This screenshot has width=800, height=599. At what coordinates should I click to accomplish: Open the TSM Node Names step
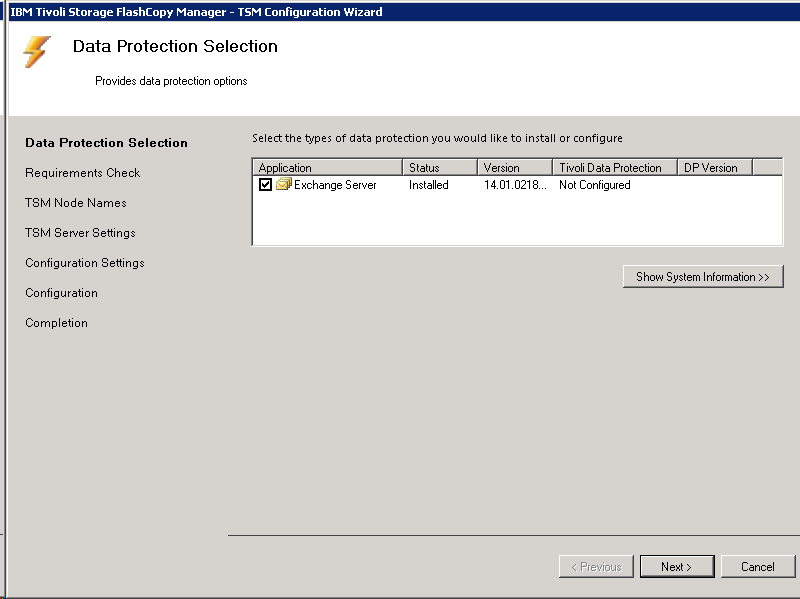coord(76,203)
